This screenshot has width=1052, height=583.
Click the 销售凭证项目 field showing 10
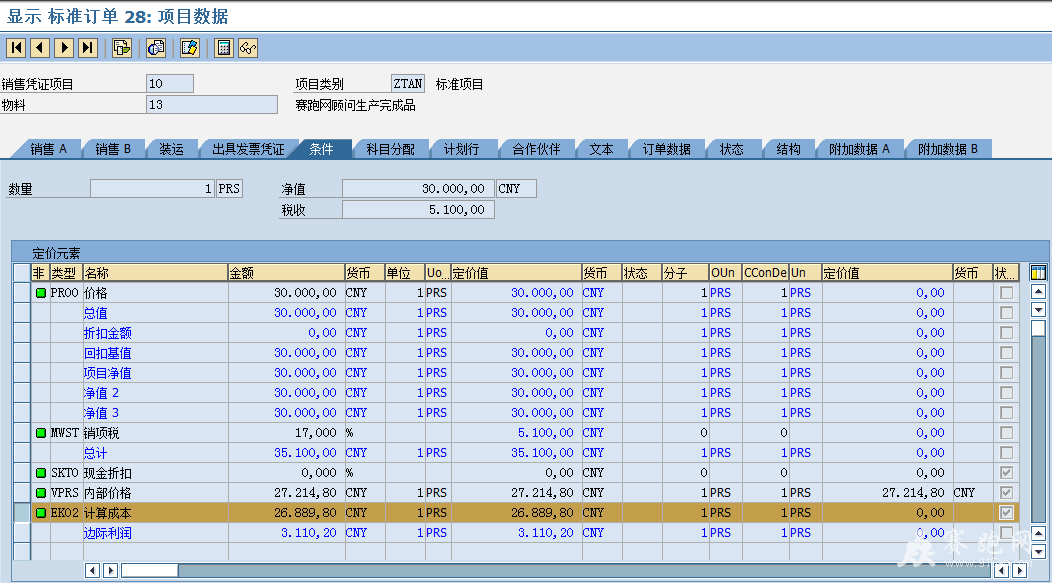[170, 83]
